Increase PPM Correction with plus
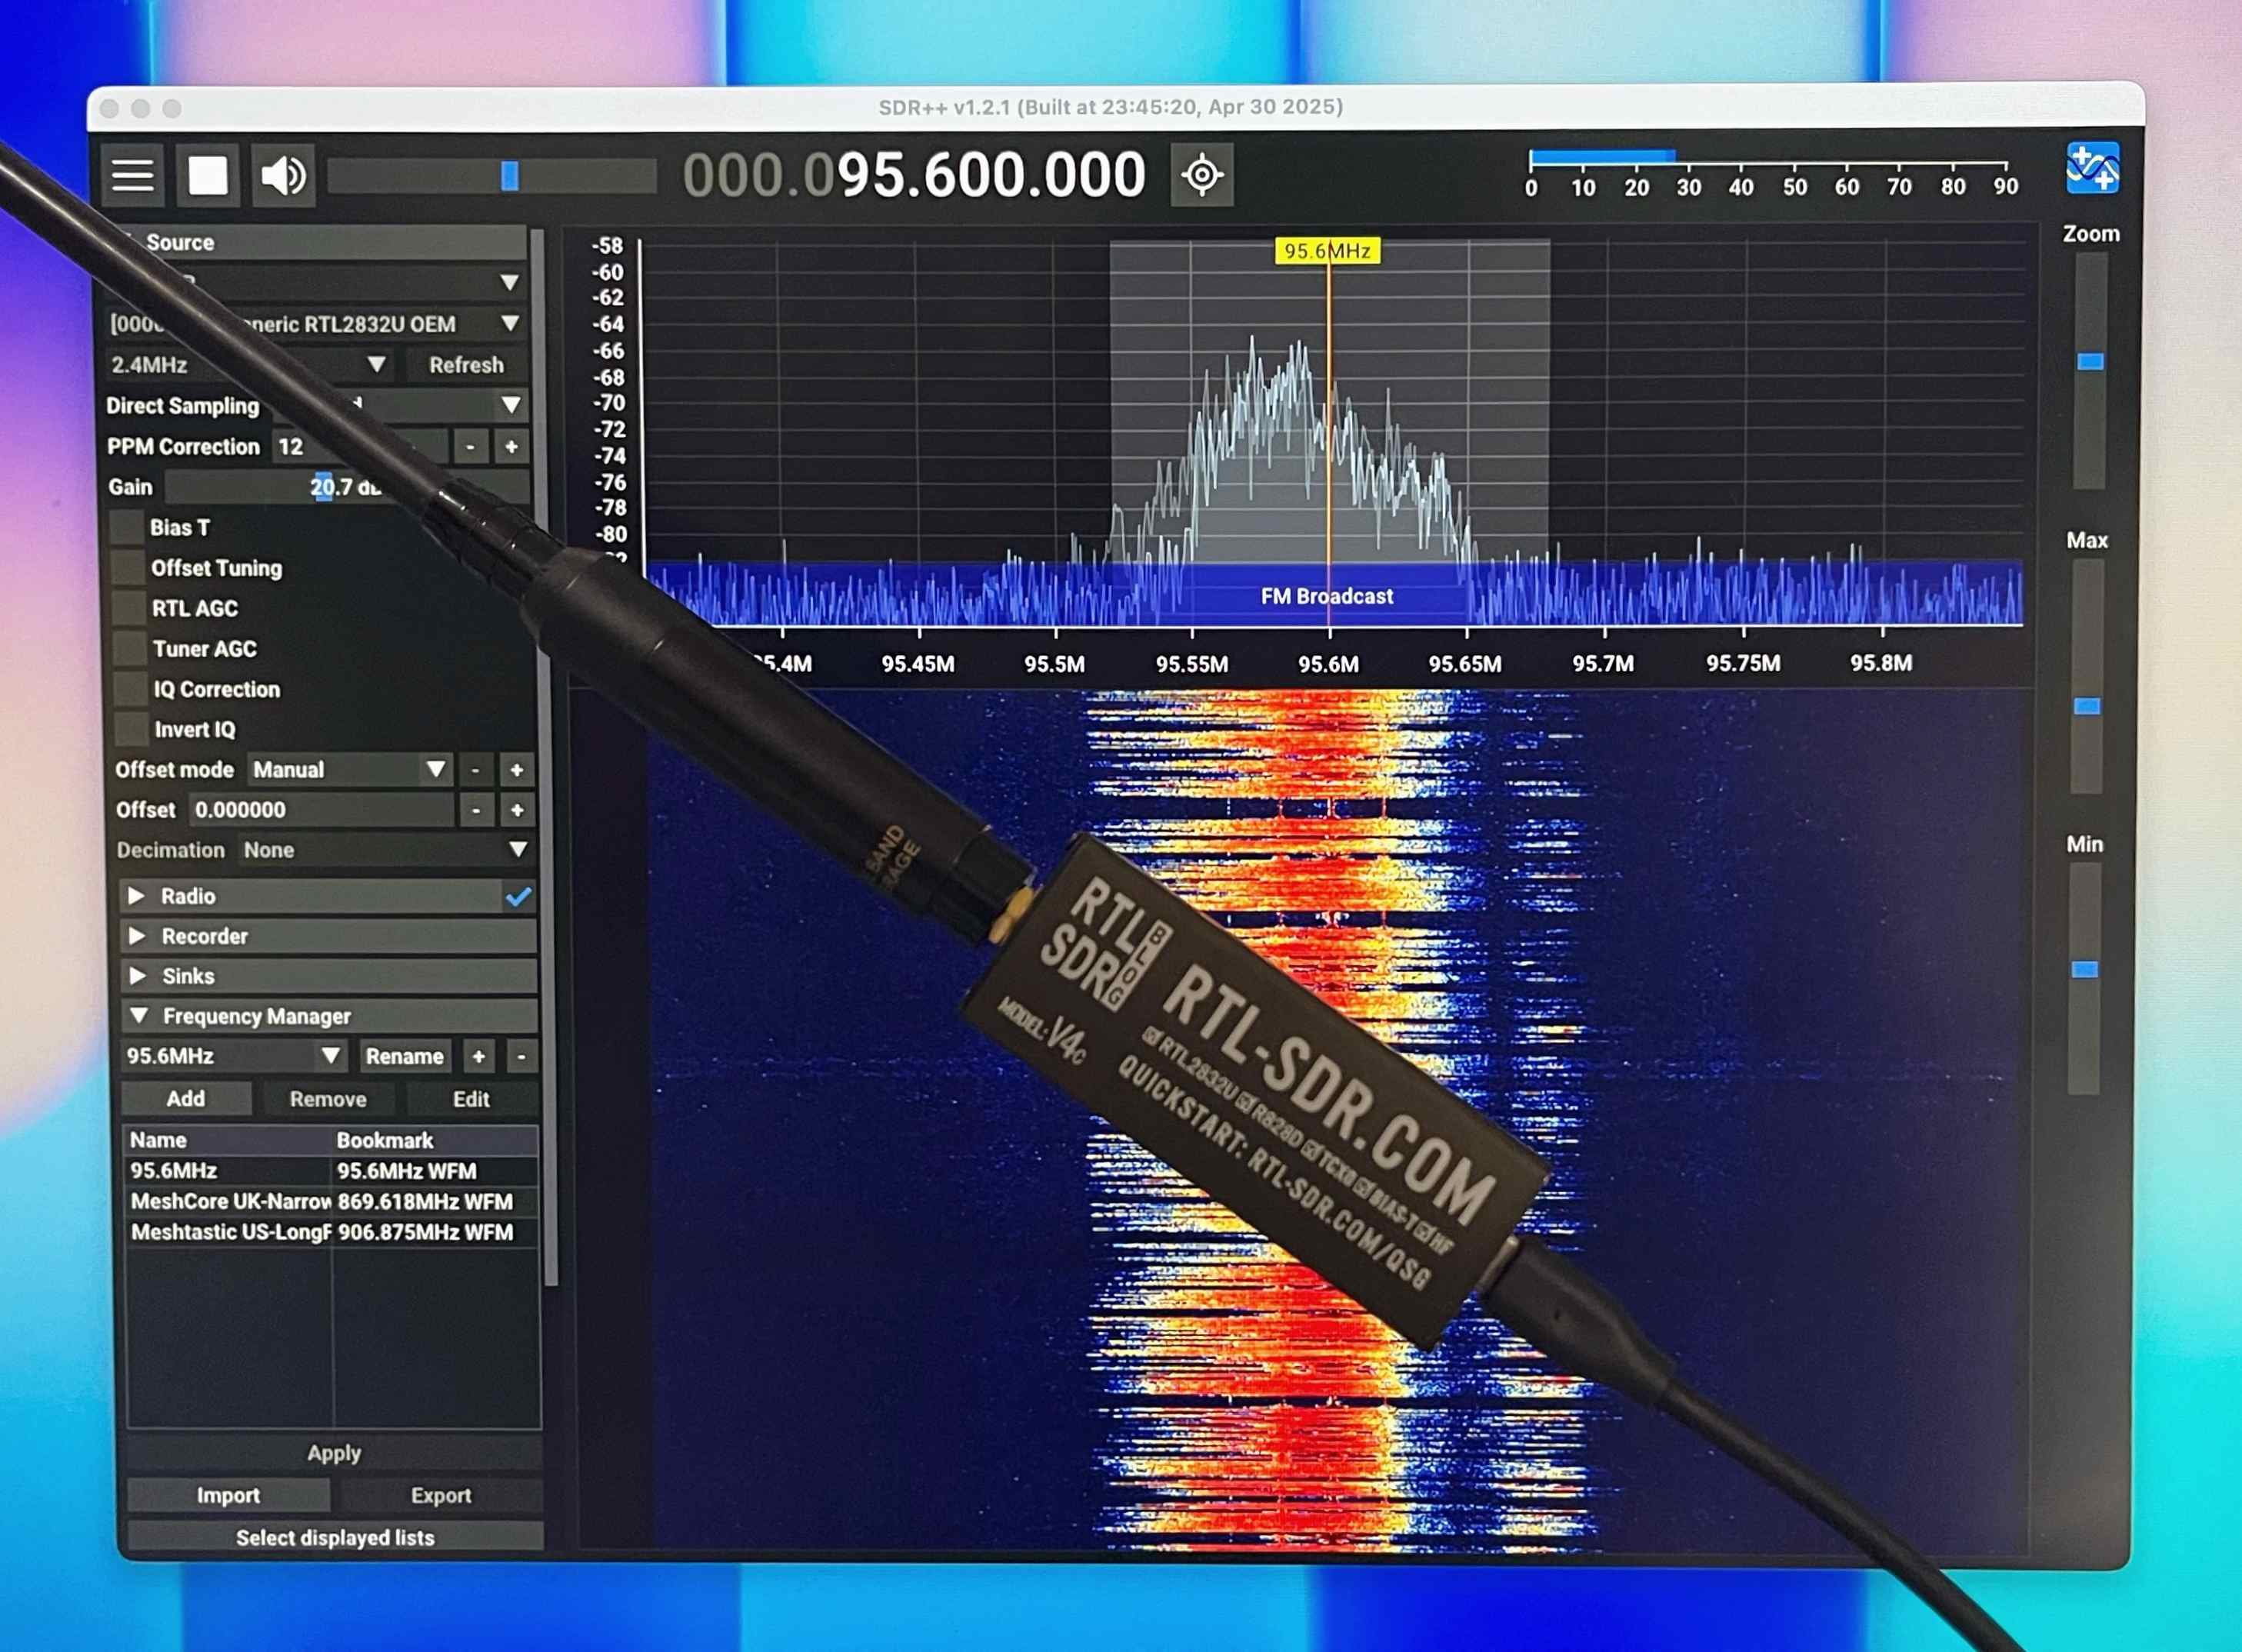The image size is (2242, 1652). (x=511, y=447)
